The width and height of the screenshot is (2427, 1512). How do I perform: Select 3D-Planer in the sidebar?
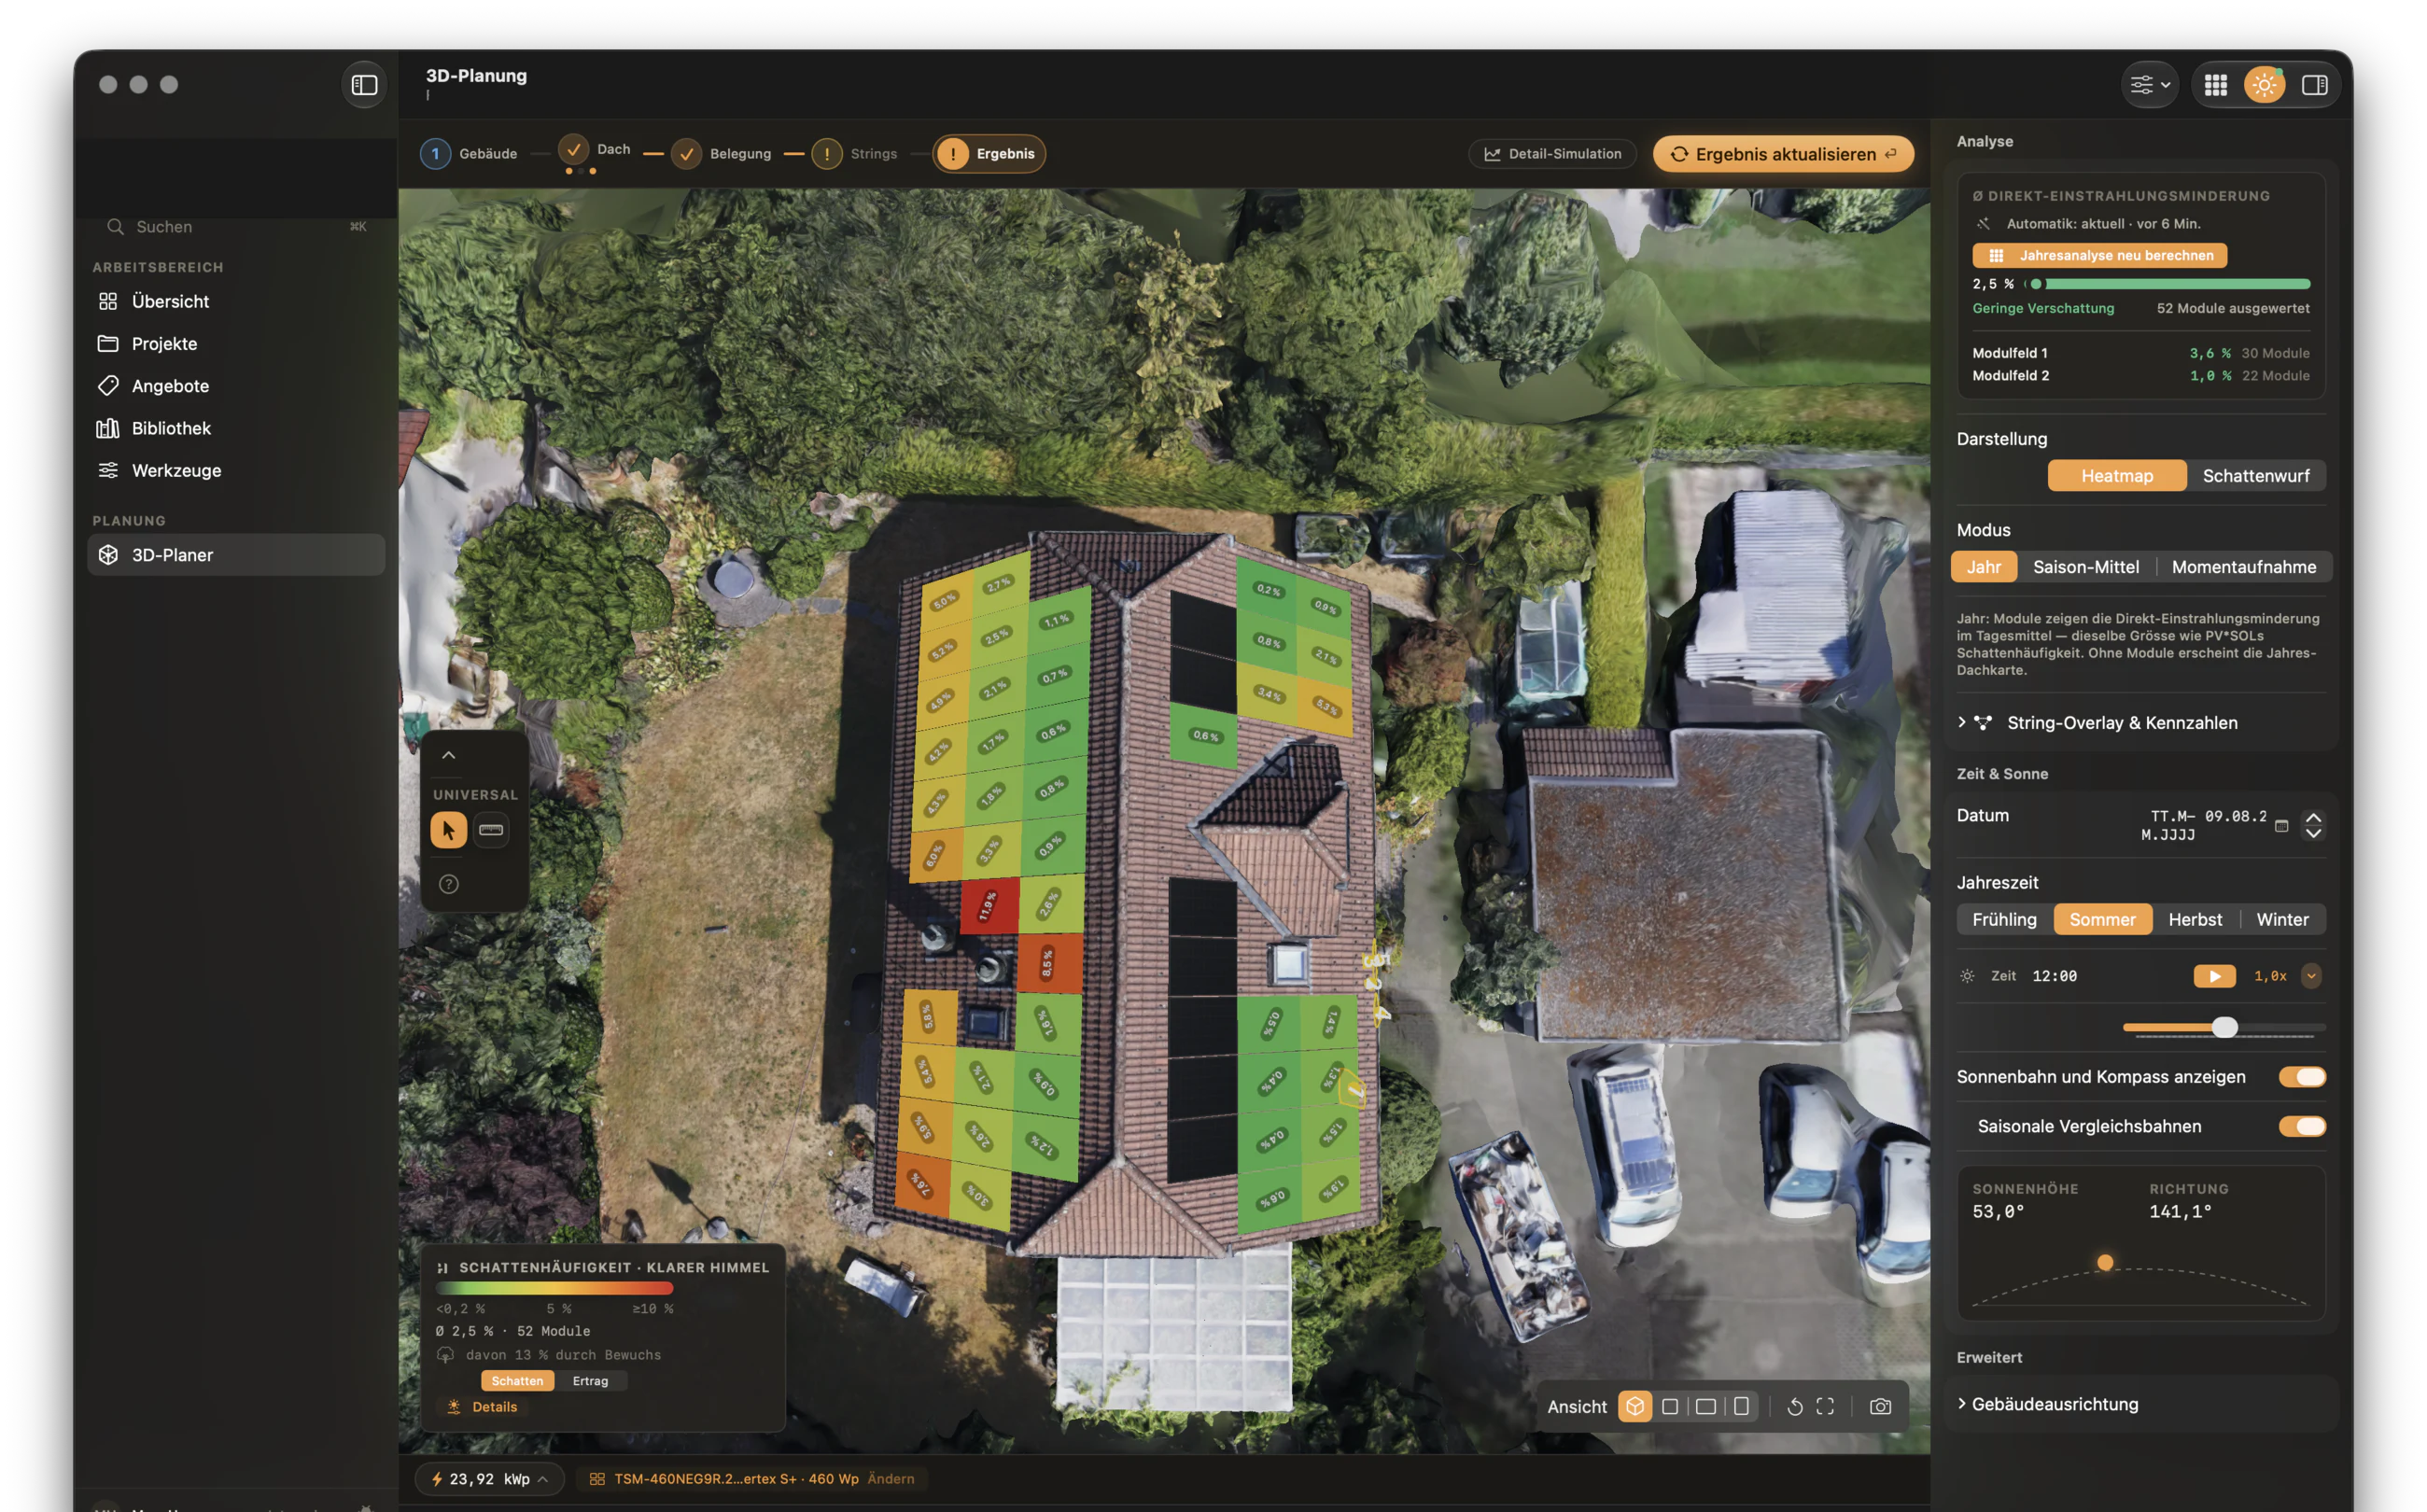[x=236, y=555]
